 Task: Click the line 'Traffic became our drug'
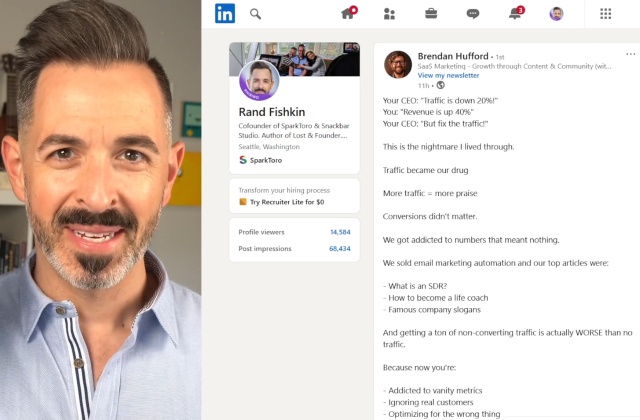pos(425,170)
